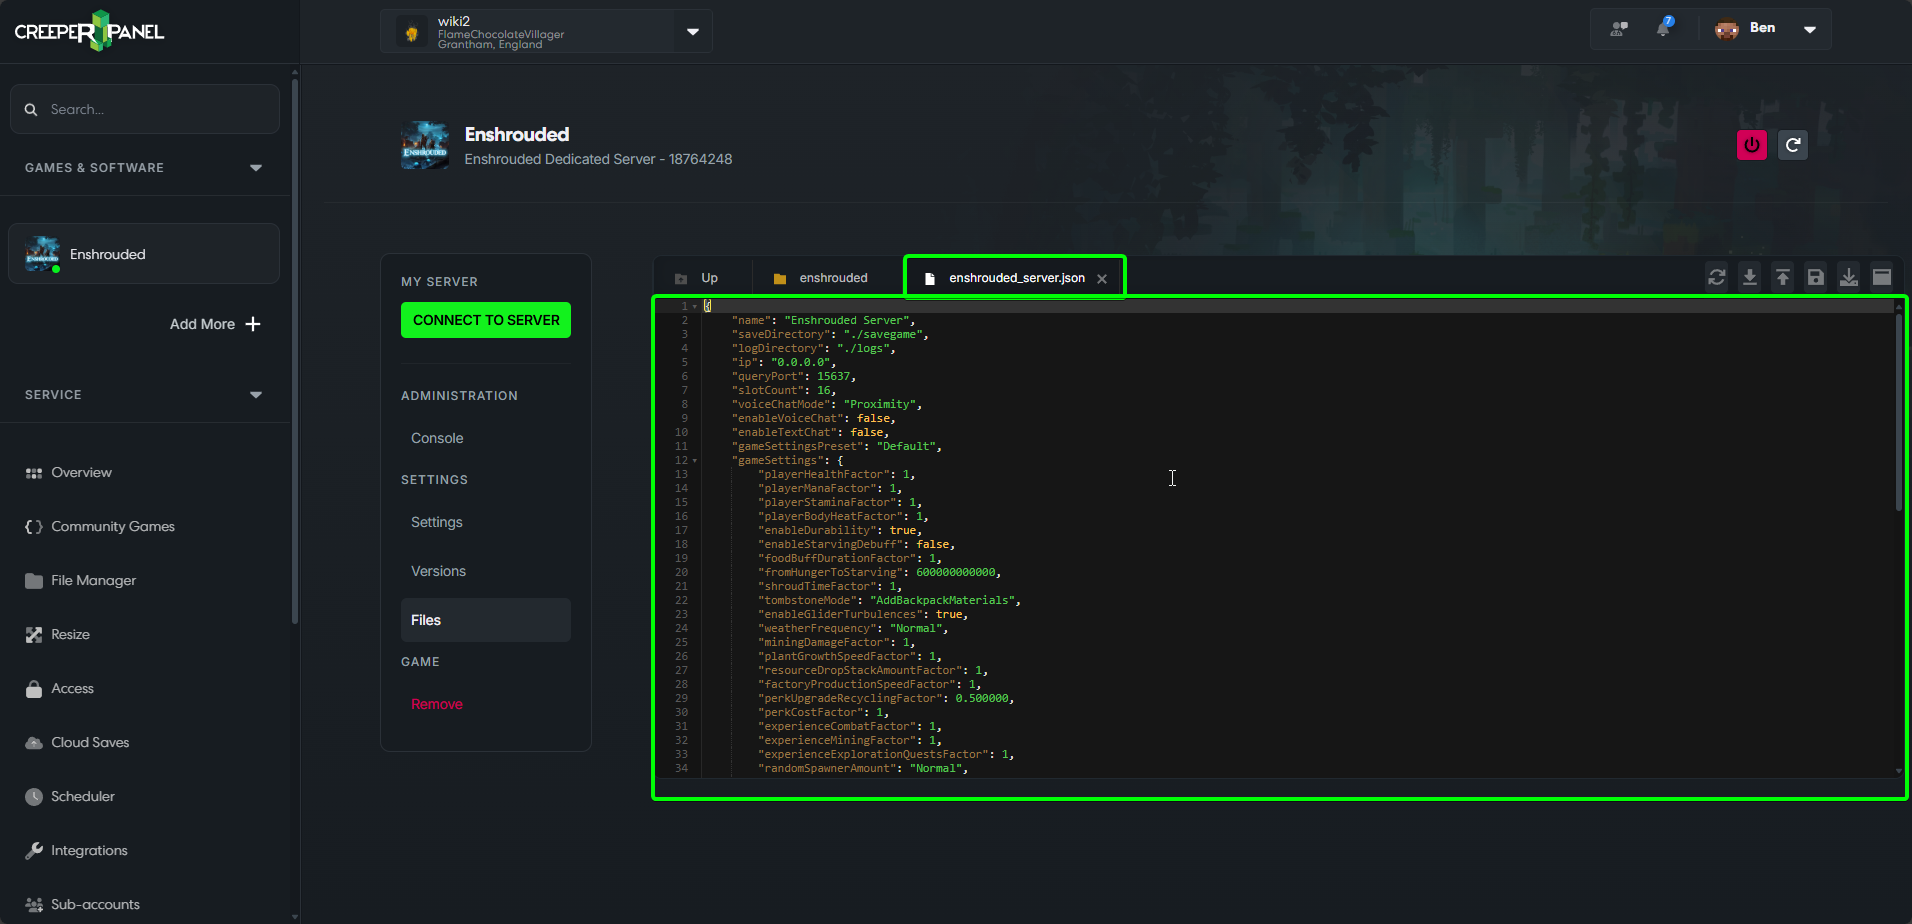Viewport: 1912px width, 924px height.
Task: Open File Manager in the sidebar
Action: [x=80, y=580]
